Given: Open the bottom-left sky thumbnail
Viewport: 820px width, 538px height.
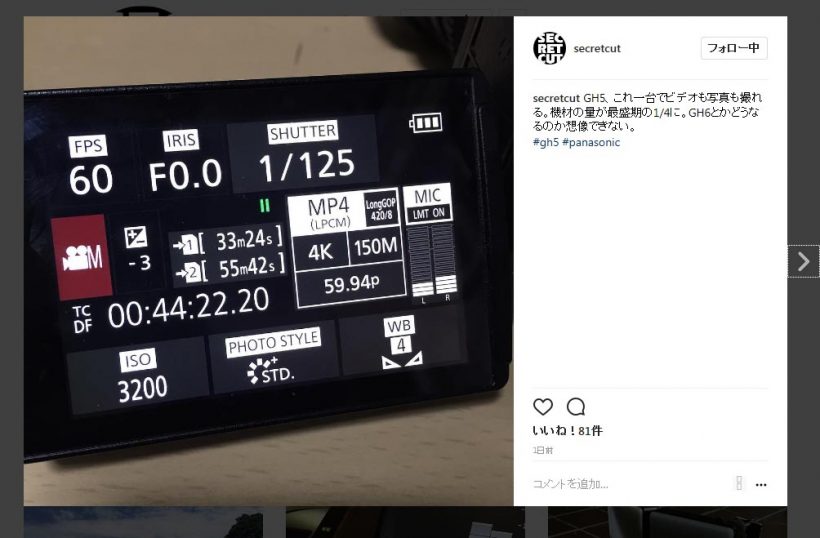Looking at the screenshot, I should (143, 522).
